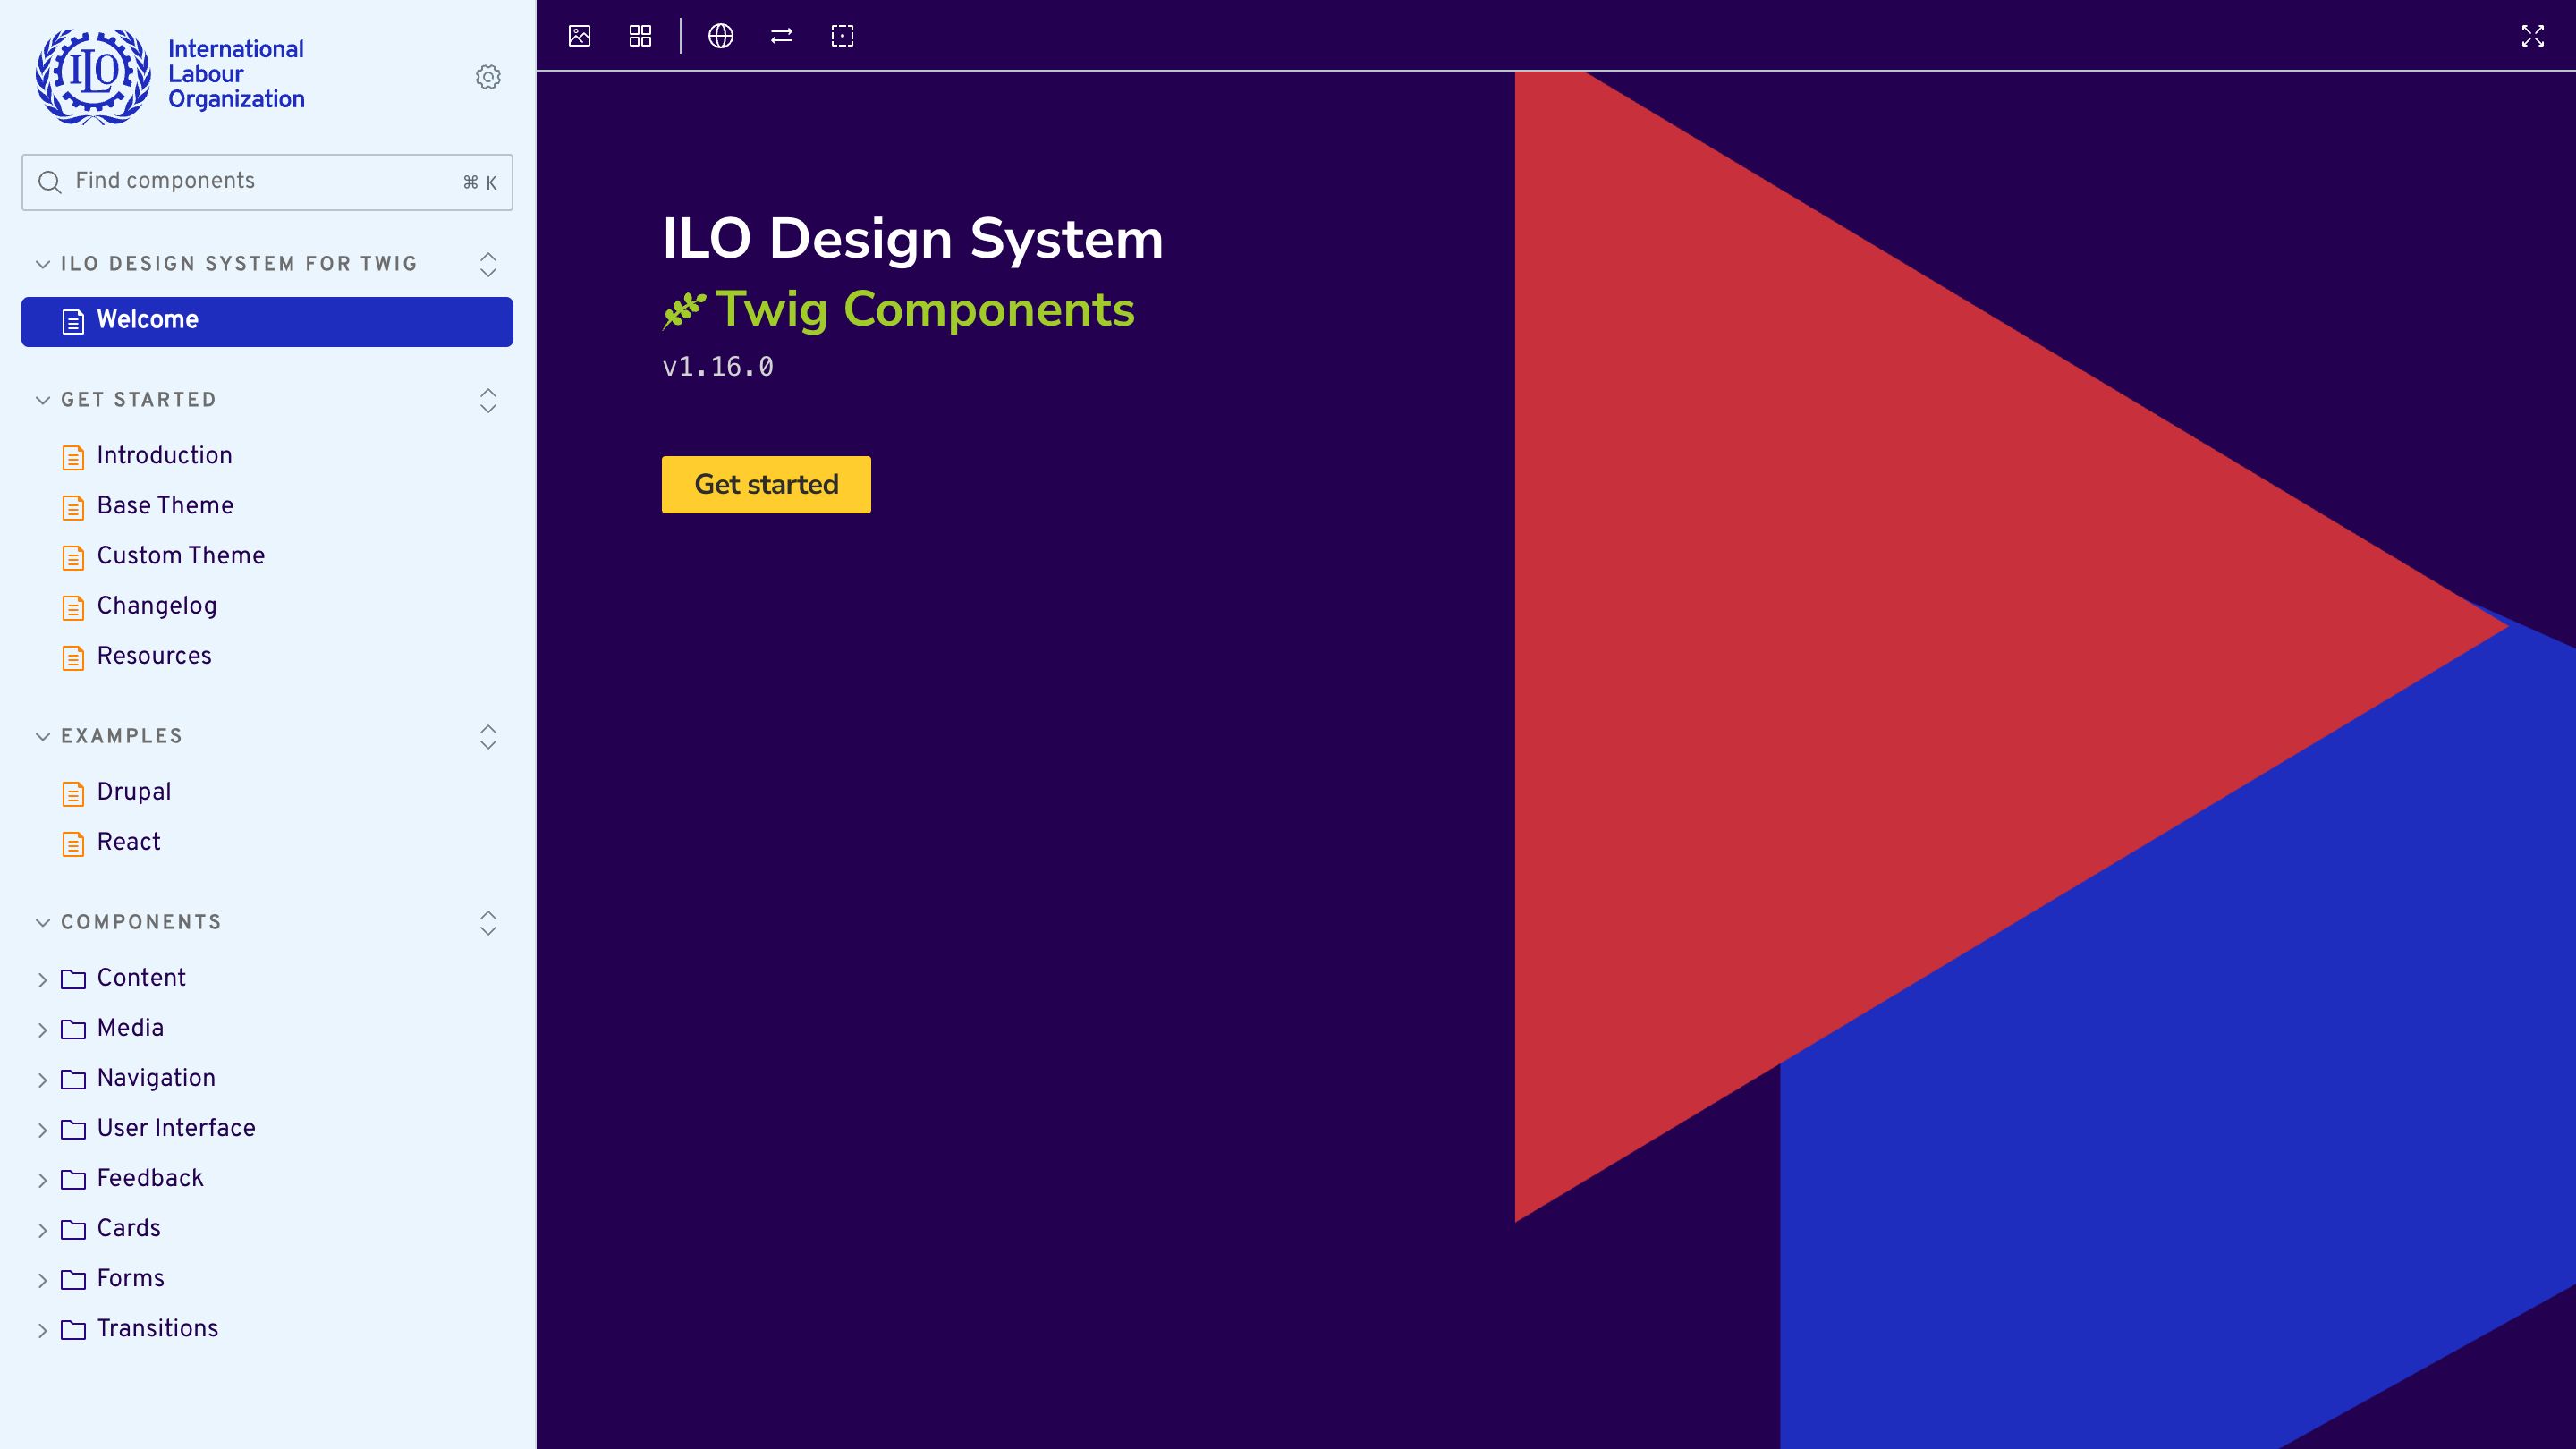Focus the Find components search field

(267, 182)
